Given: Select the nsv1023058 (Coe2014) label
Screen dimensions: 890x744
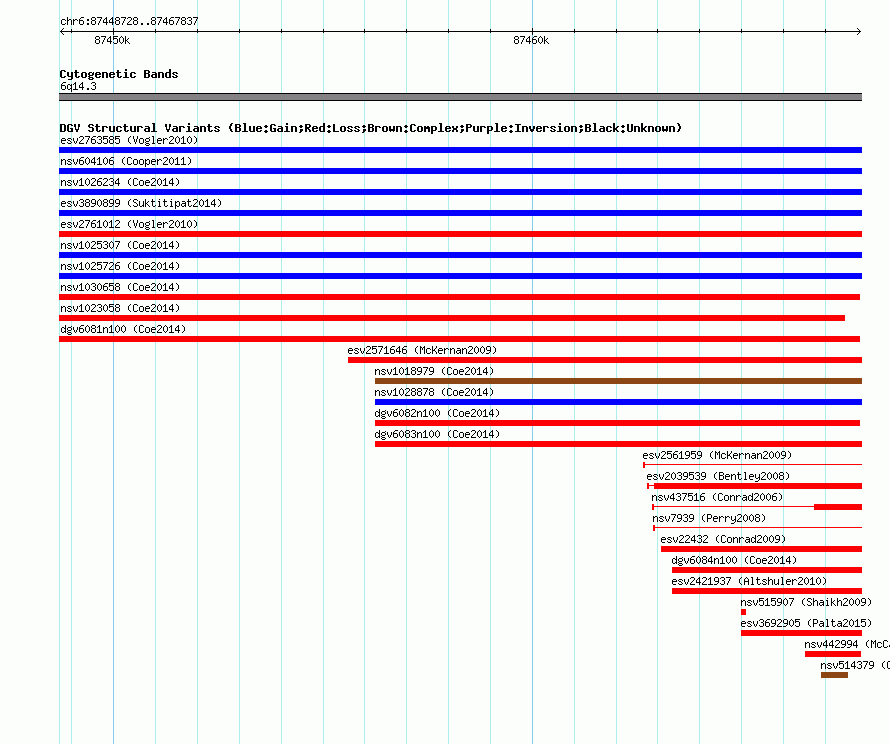Looking at the screenshot, I should pos(120,308).
